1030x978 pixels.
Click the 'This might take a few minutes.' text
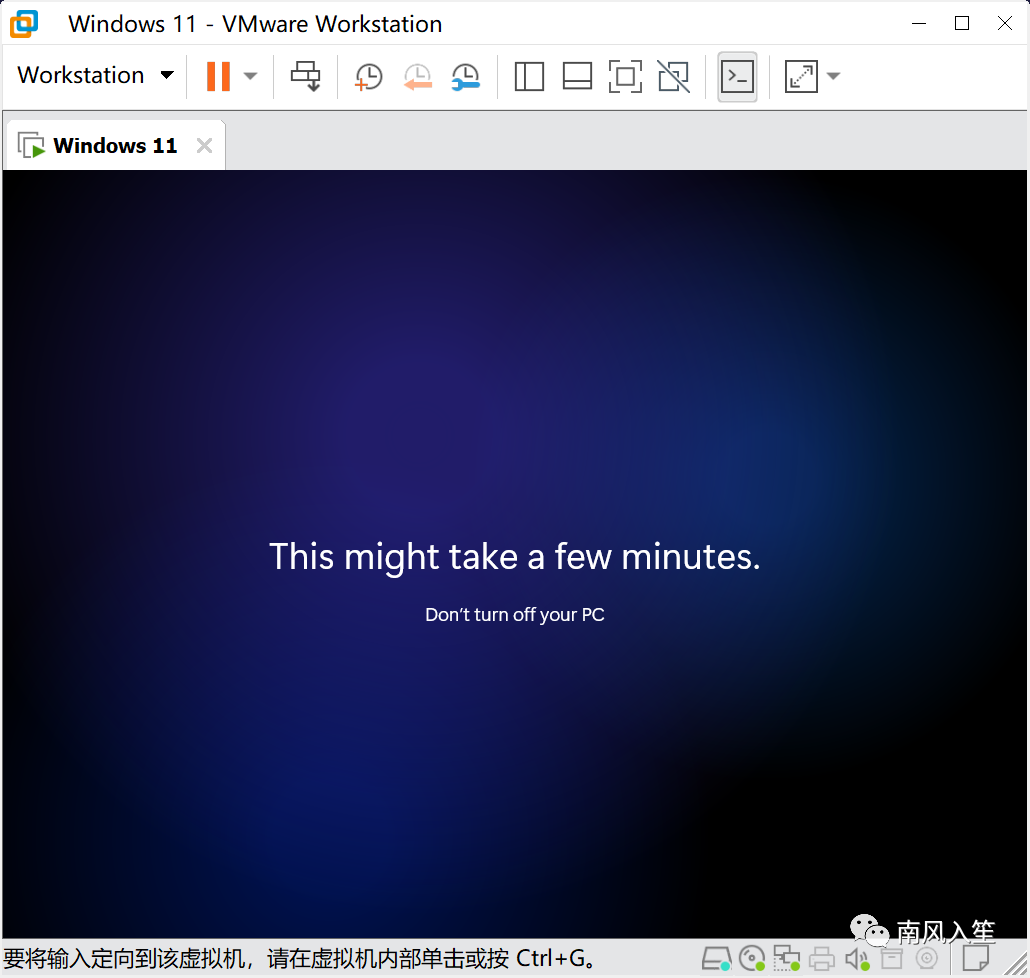[514, 557]
